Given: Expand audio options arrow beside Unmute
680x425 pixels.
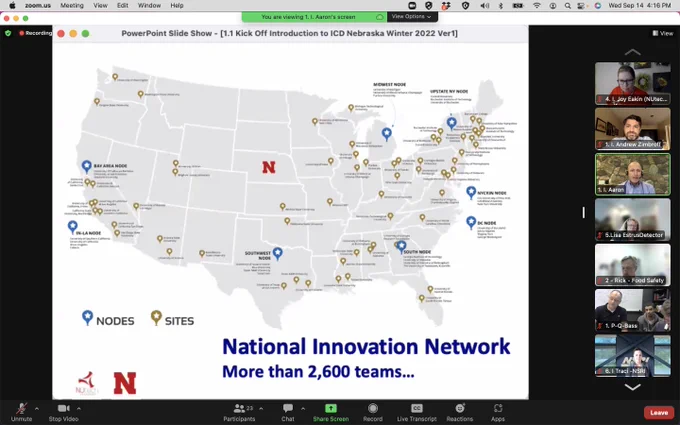Looking at the screenshot, I should coord(36,409).
